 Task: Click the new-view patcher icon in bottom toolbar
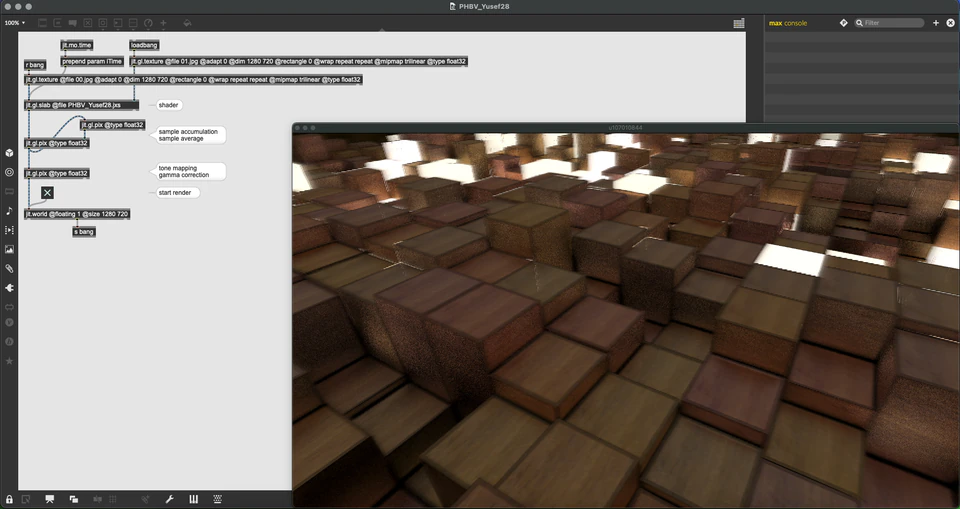click(26, 500)
